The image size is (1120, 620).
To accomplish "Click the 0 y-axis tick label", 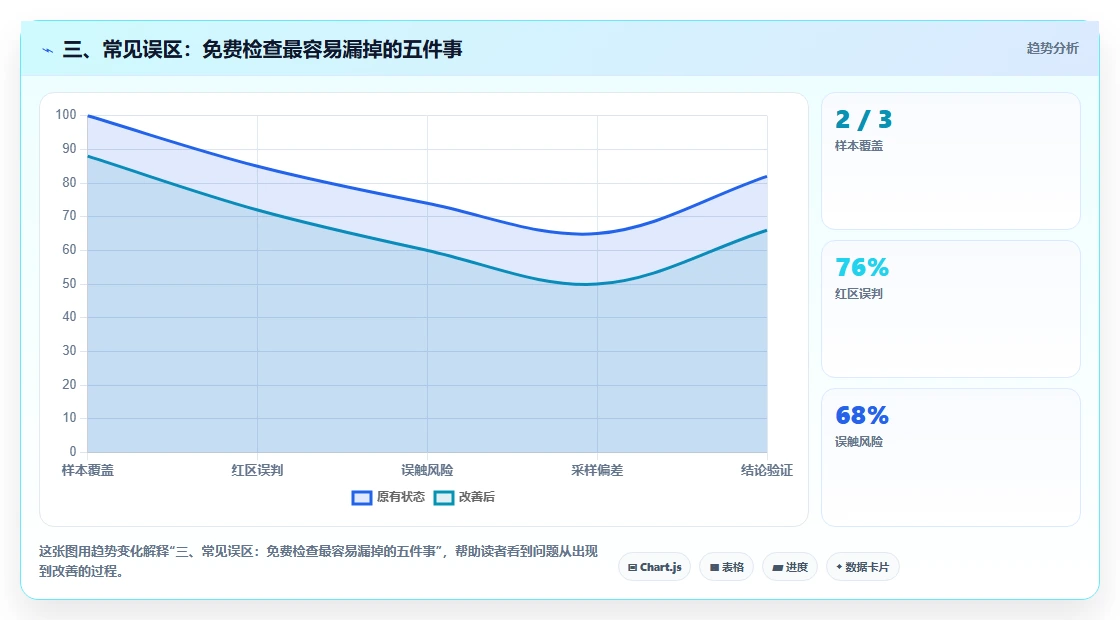I will pos(73,451).
